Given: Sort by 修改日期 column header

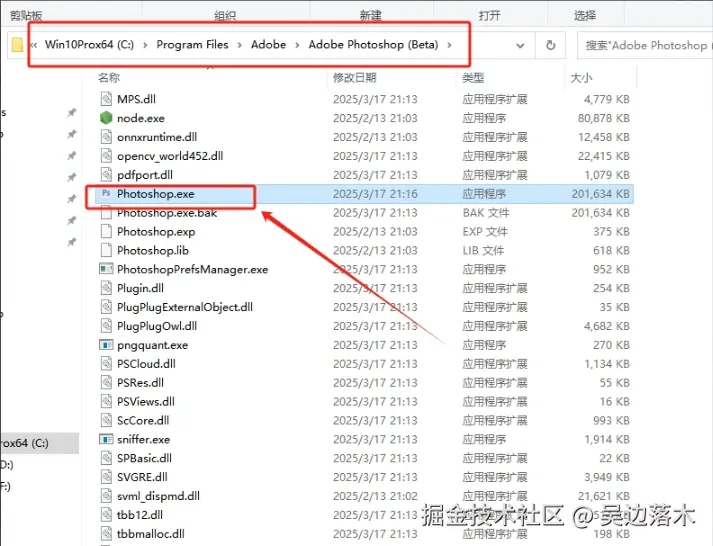Looking at the screenshot, I should (x=354, y=78).
